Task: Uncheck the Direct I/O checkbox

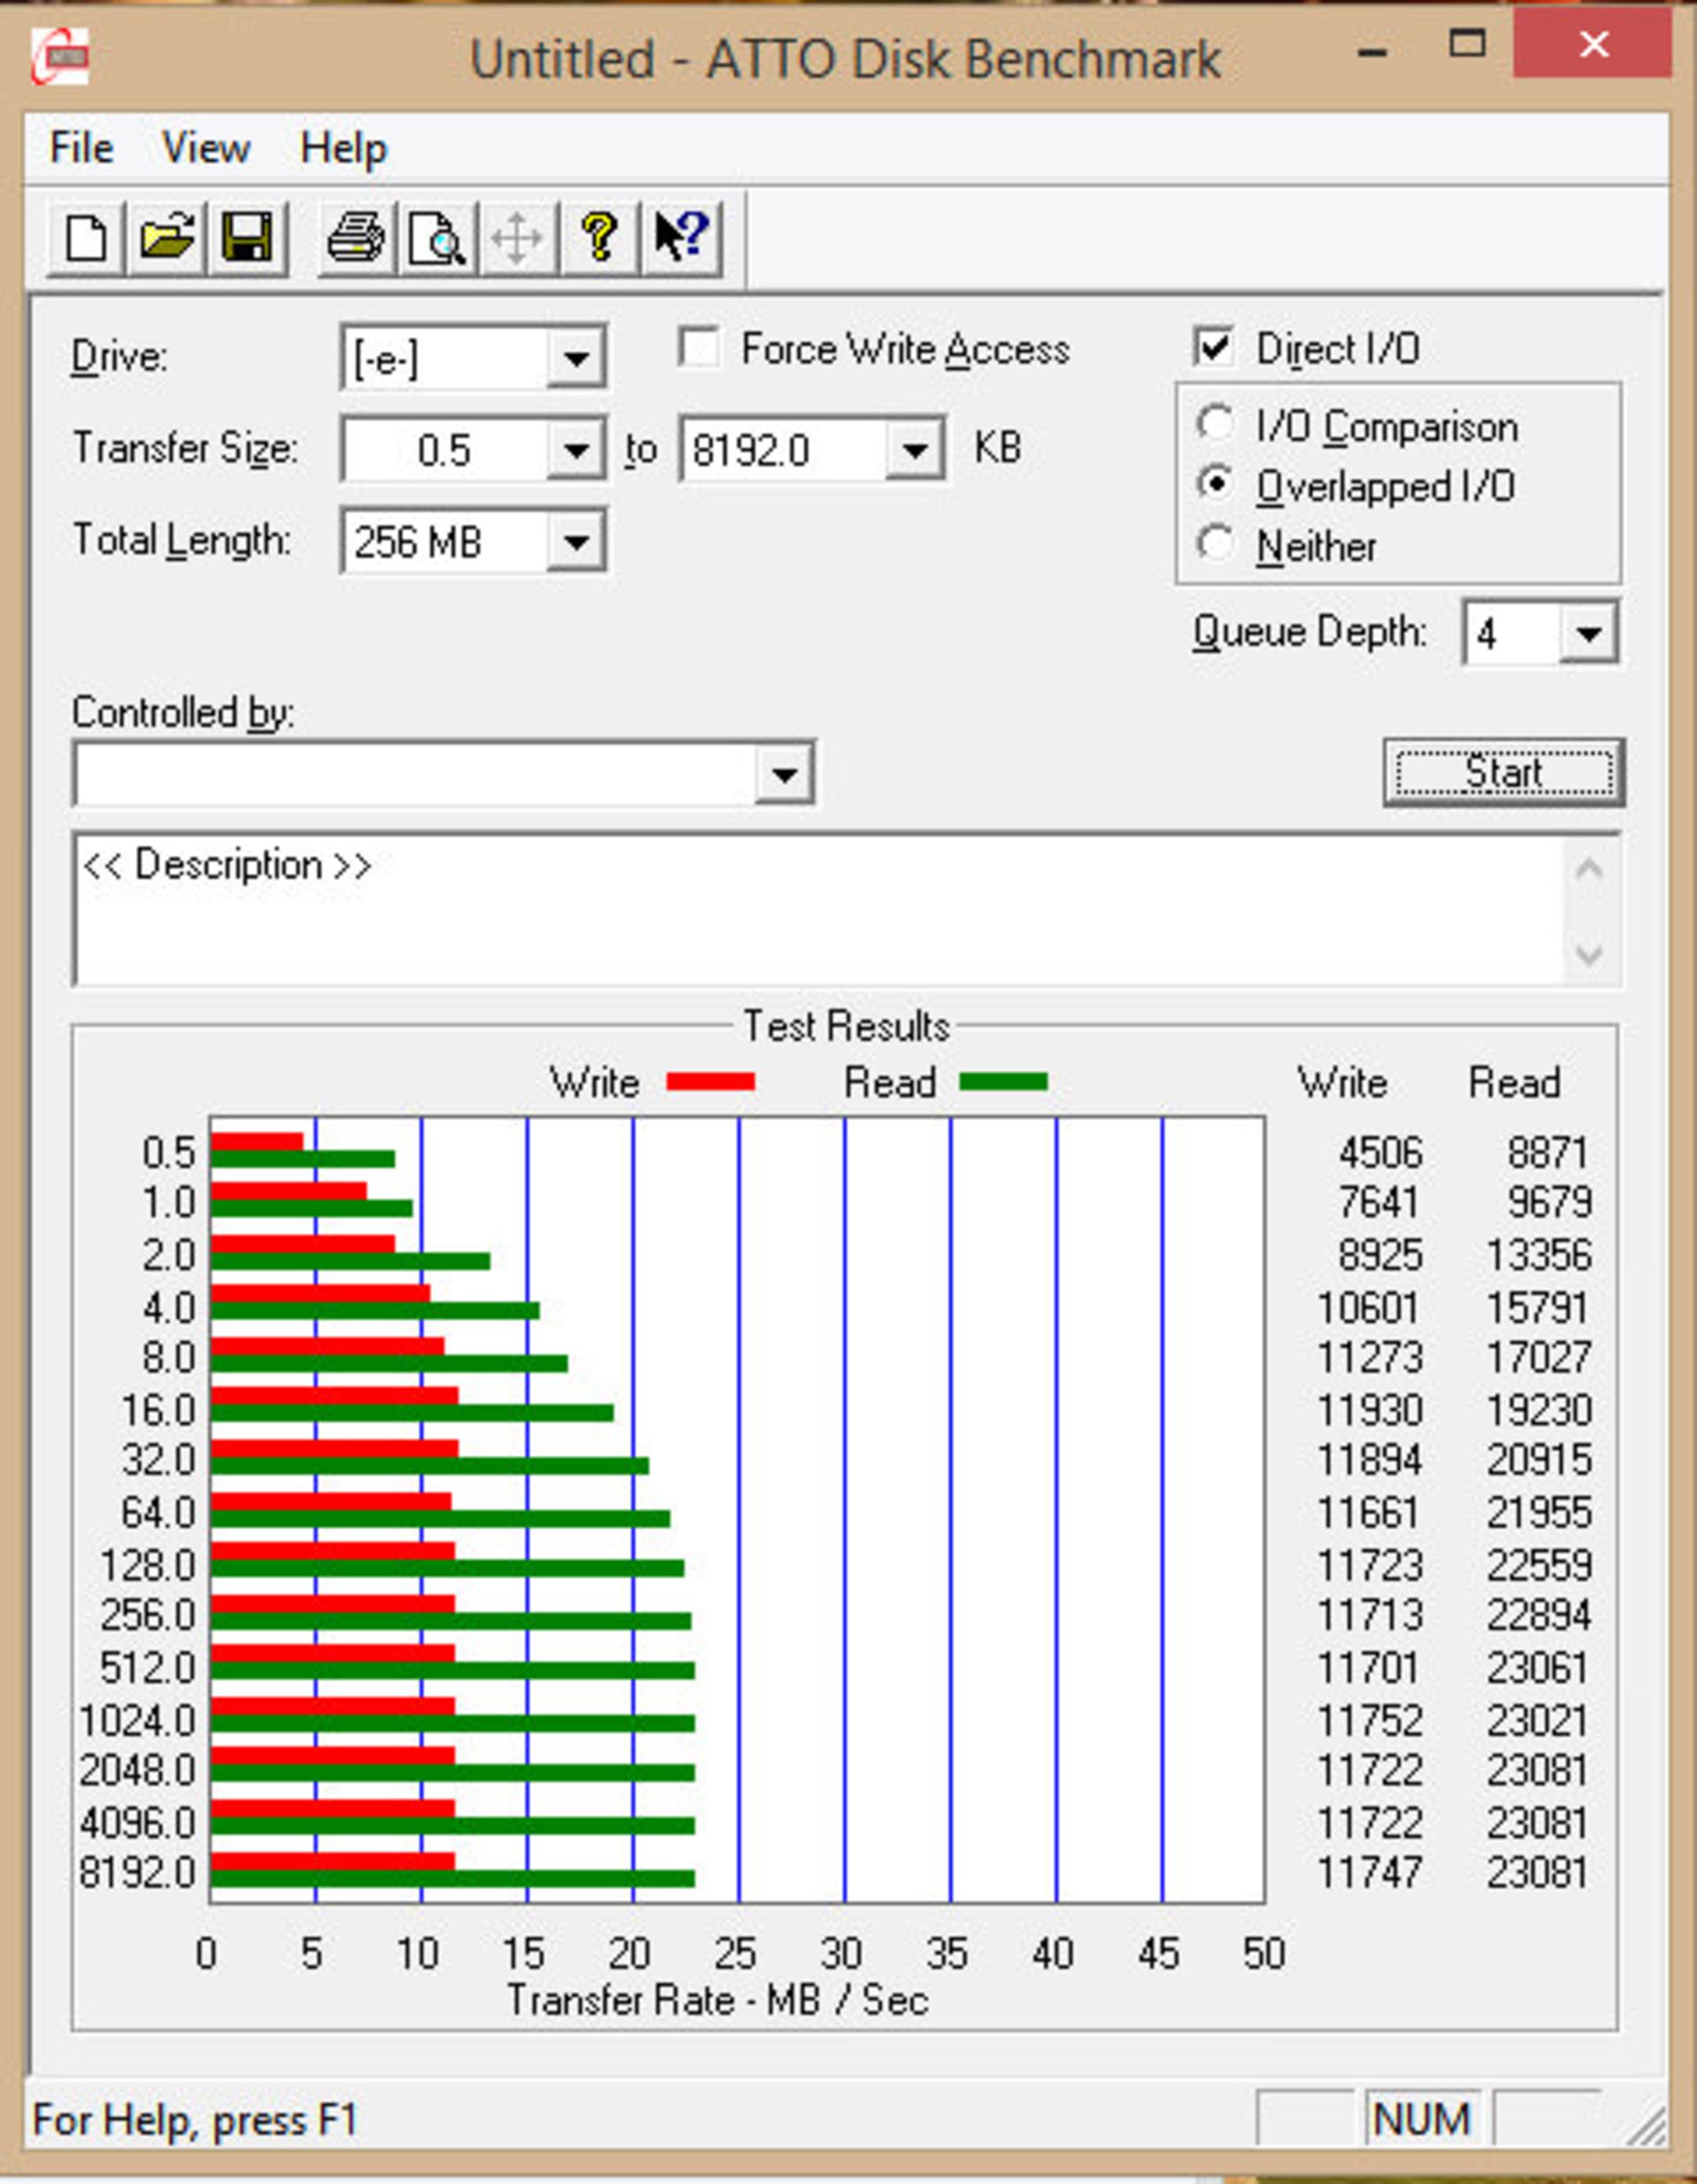Action: (1213, 348)
